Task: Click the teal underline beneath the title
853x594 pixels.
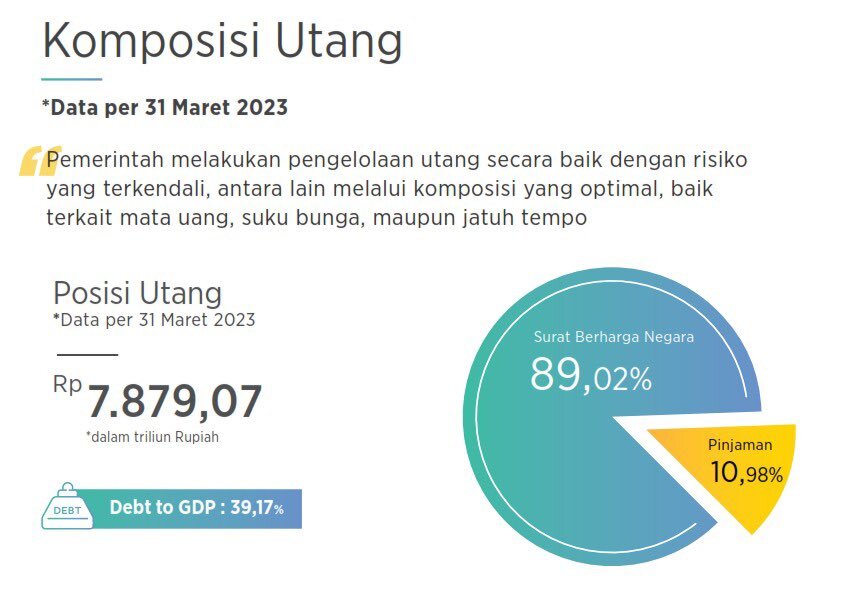Action: [x=71, y=78]
